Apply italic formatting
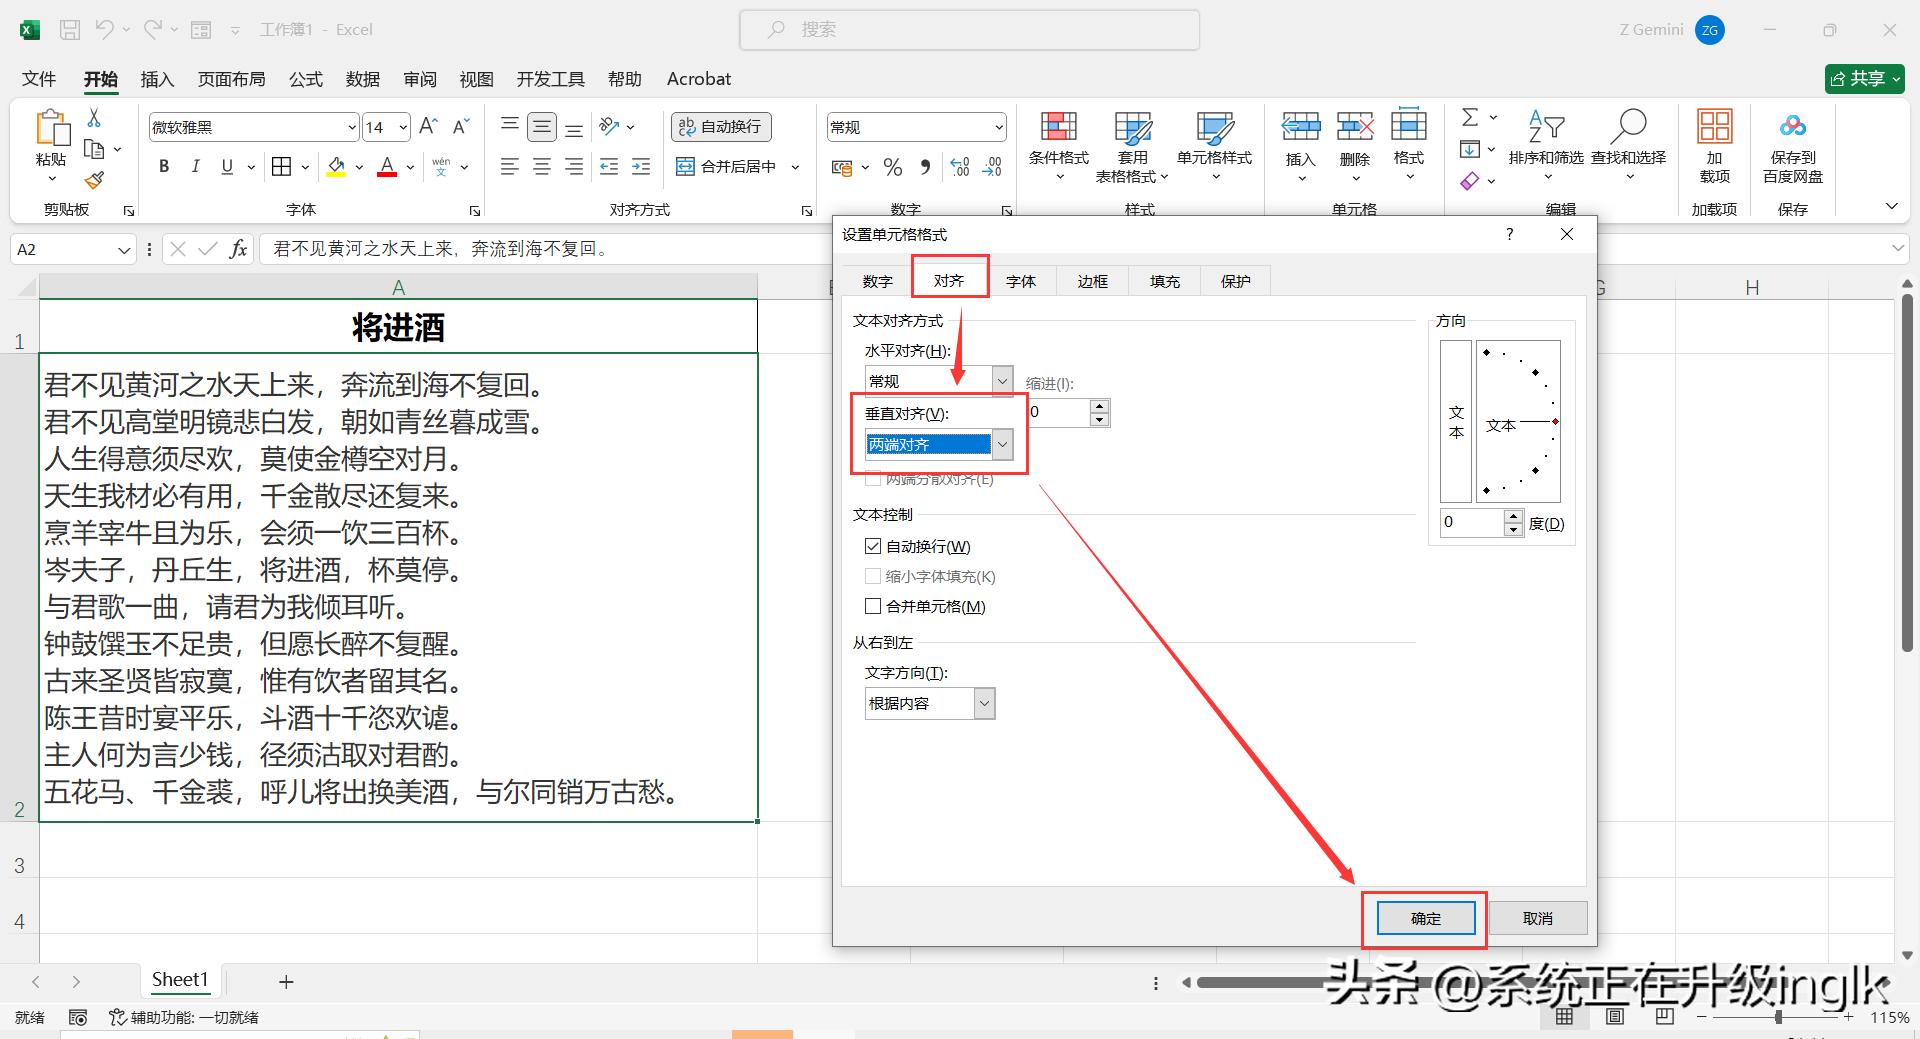The width and height of the screenshot is (1920, 1039). click(195, 166)
